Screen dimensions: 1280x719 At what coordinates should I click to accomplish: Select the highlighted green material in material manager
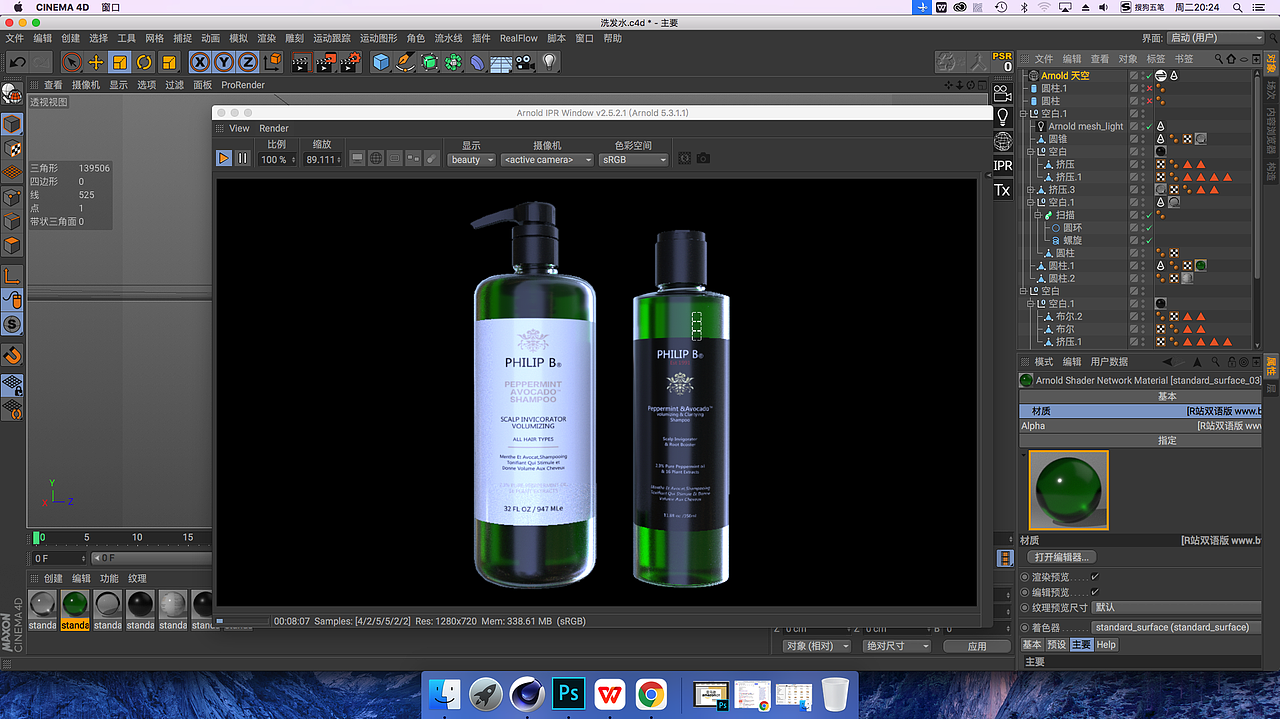click(75, 610)
